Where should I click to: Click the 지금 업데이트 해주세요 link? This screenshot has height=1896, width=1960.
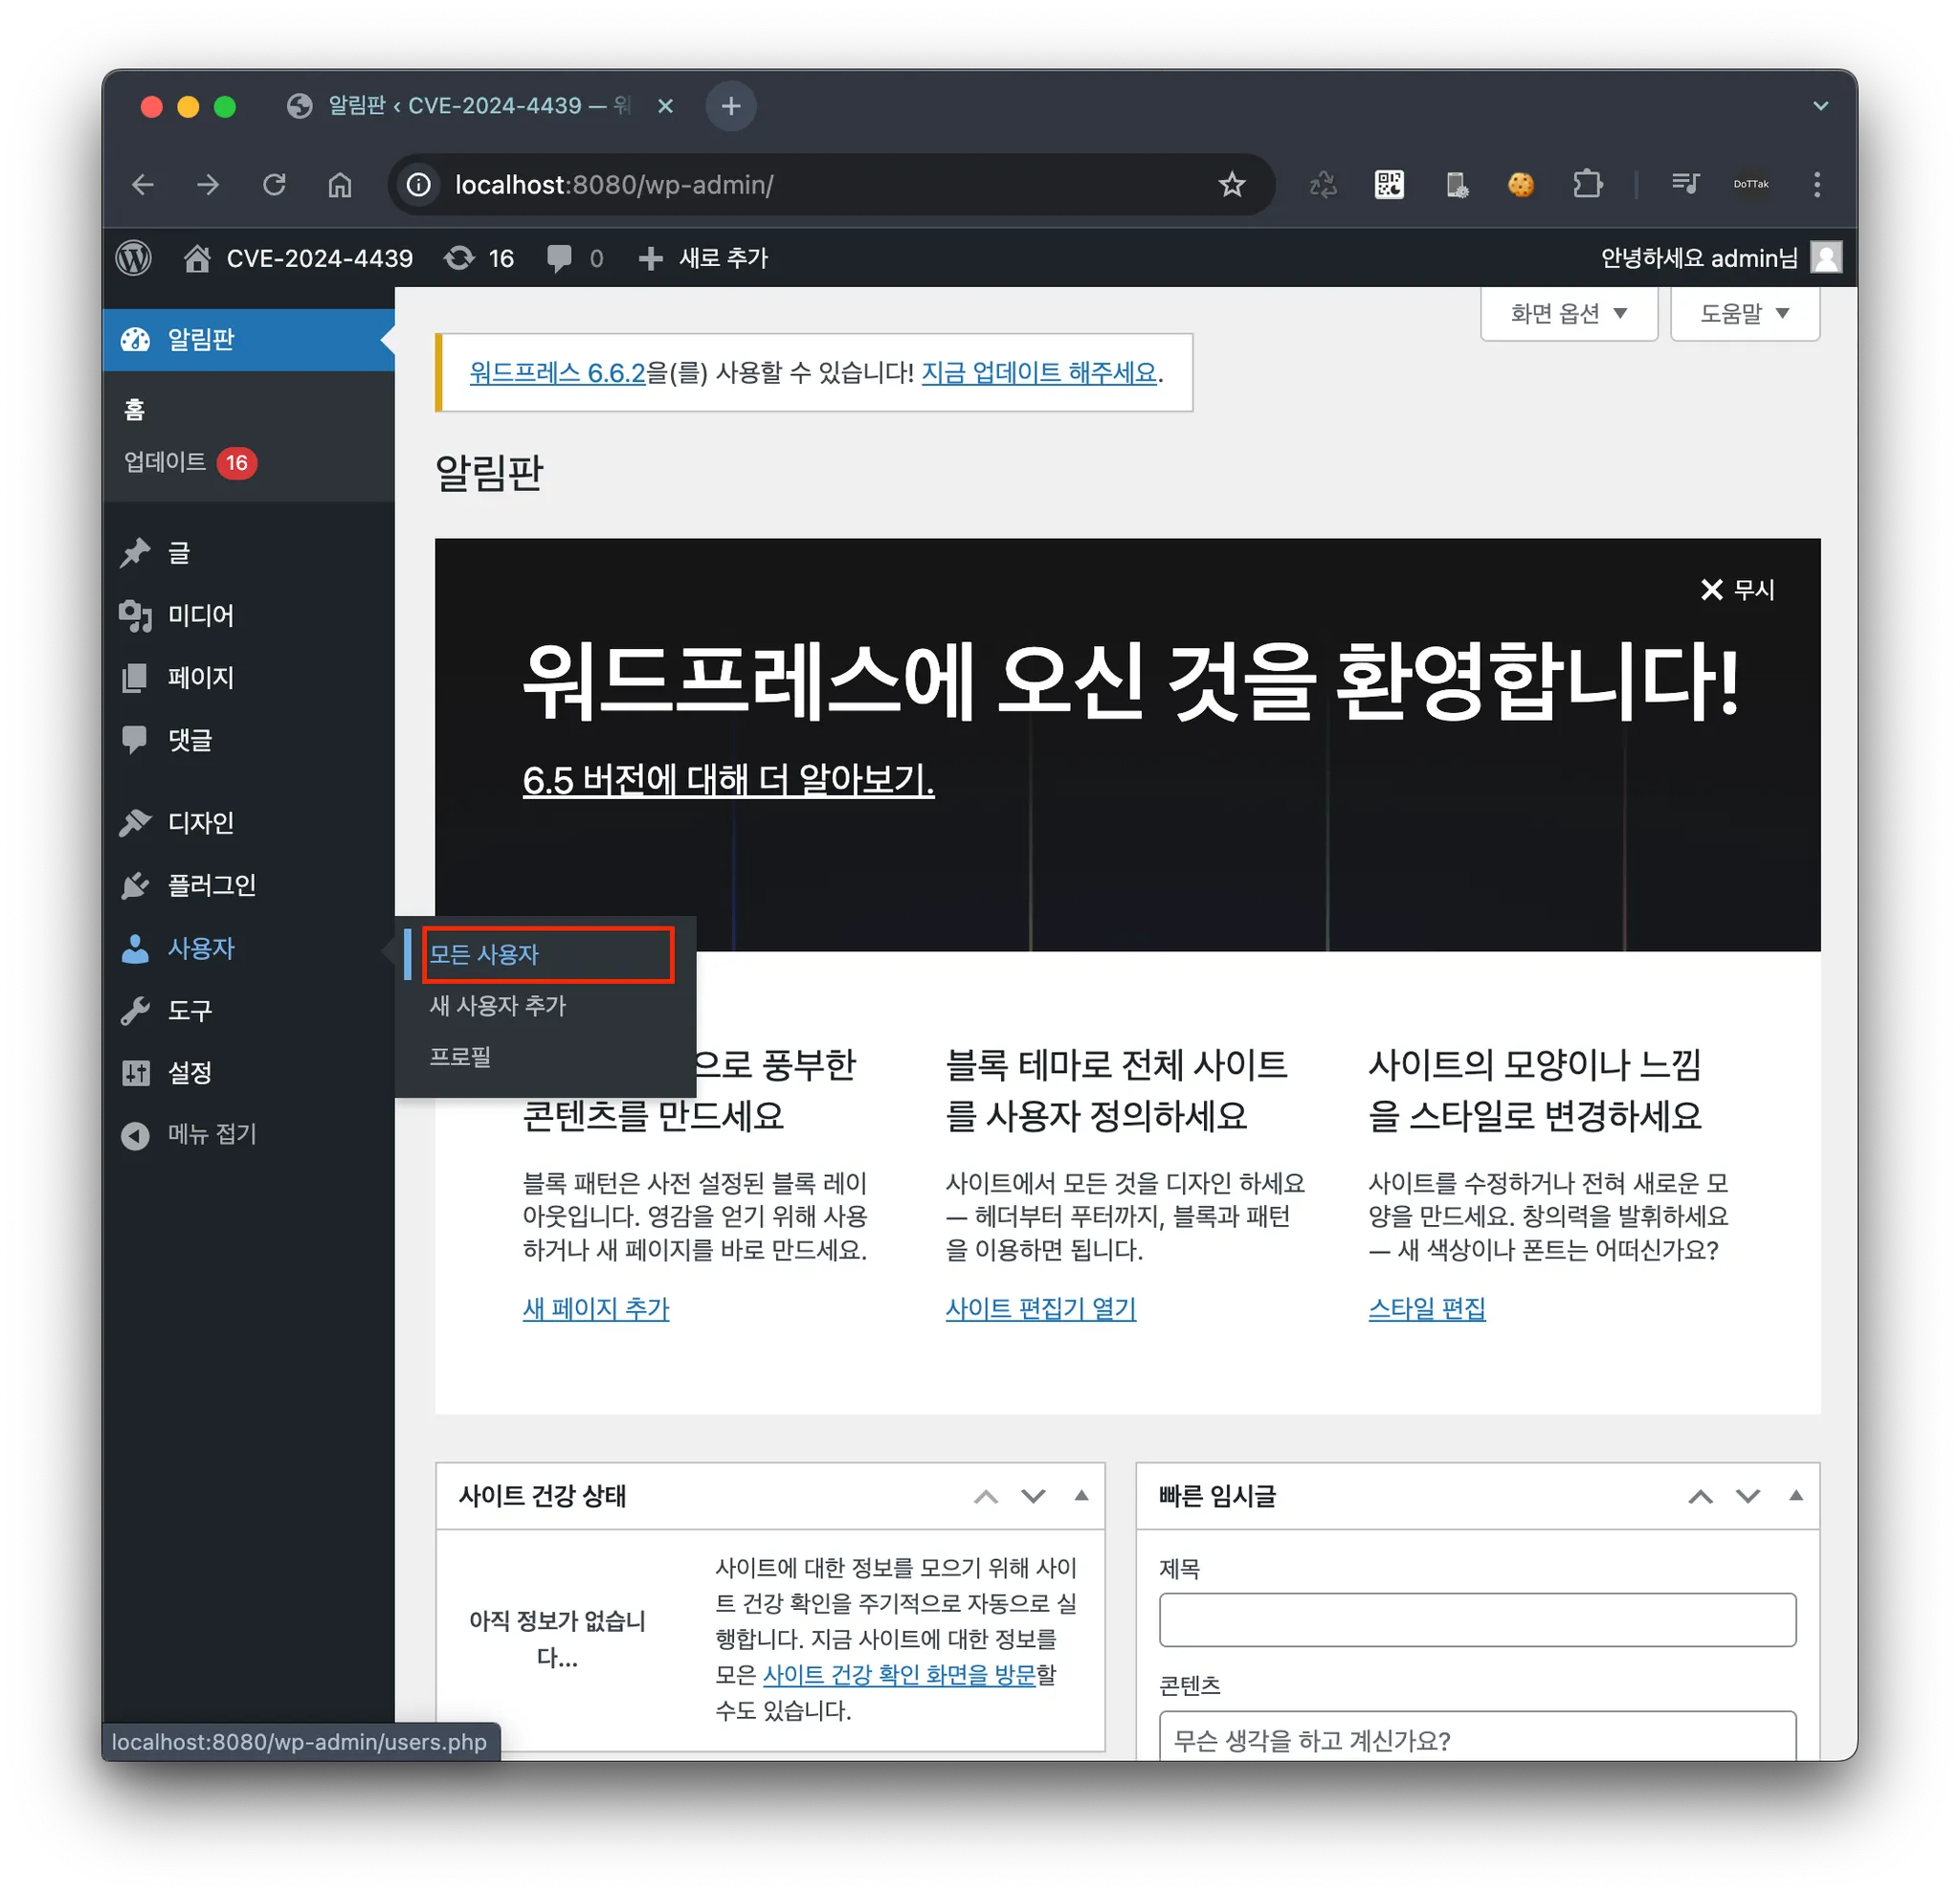[x=1038, y=373]
